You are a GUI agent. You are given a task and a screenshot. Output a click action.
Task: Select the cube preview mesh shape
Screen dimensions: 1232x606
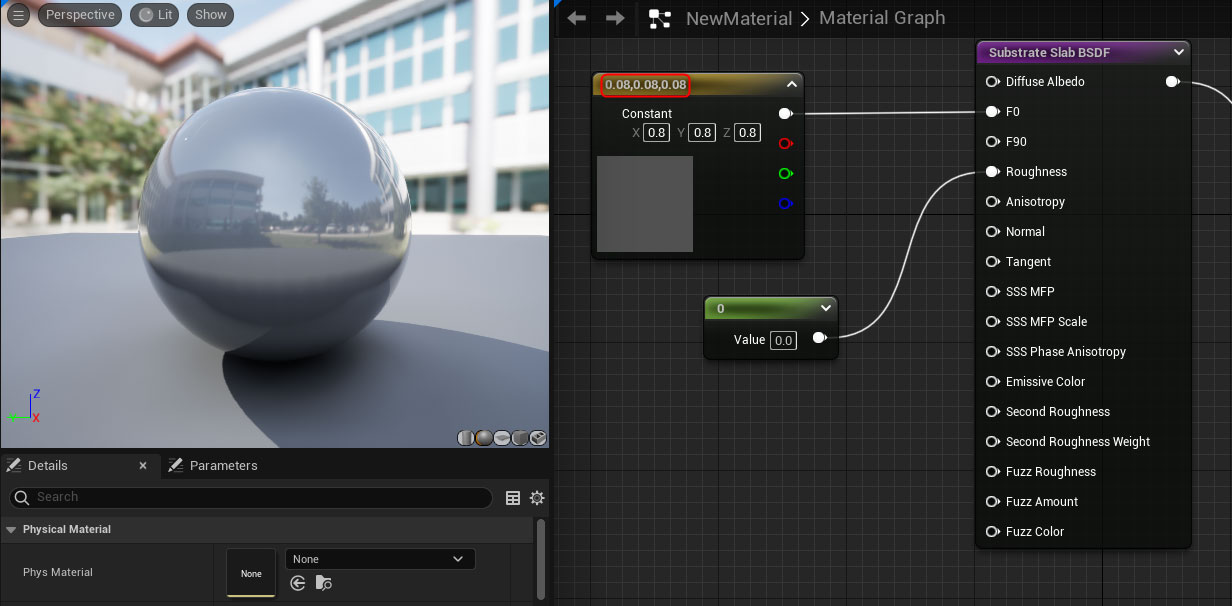[x=519, y=438]
